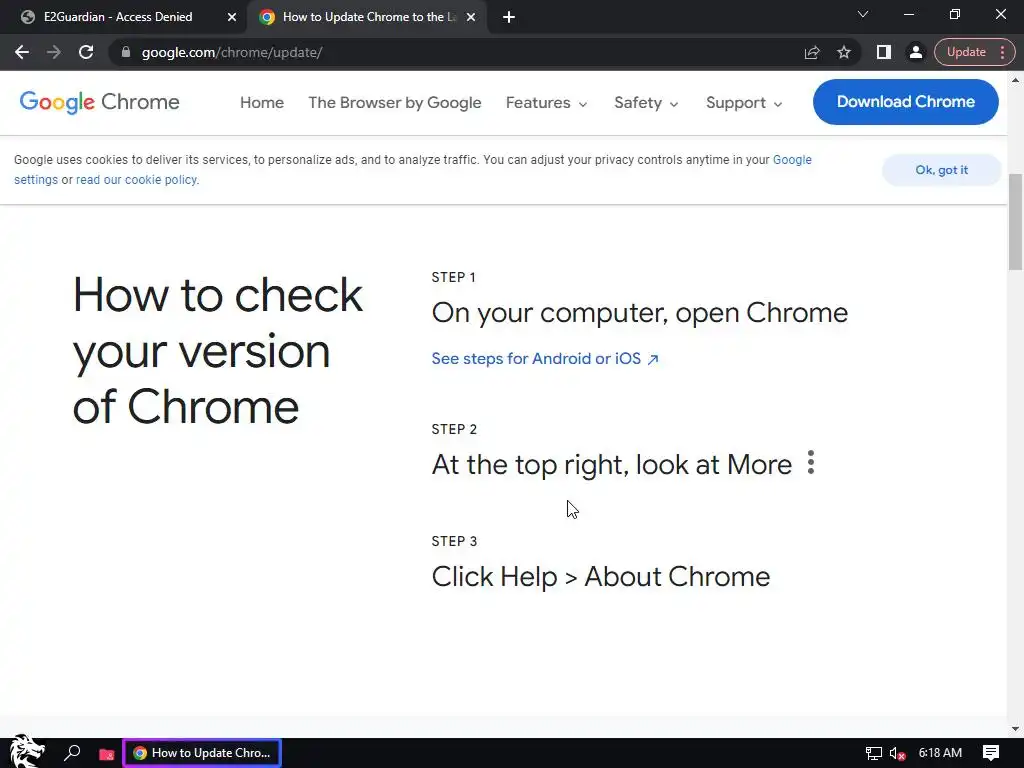The width and height of the screenshot is (1024, 768).
Task: Click the scrollbar down arrow
Action: pyautogui.click(x=1015, y=729)
